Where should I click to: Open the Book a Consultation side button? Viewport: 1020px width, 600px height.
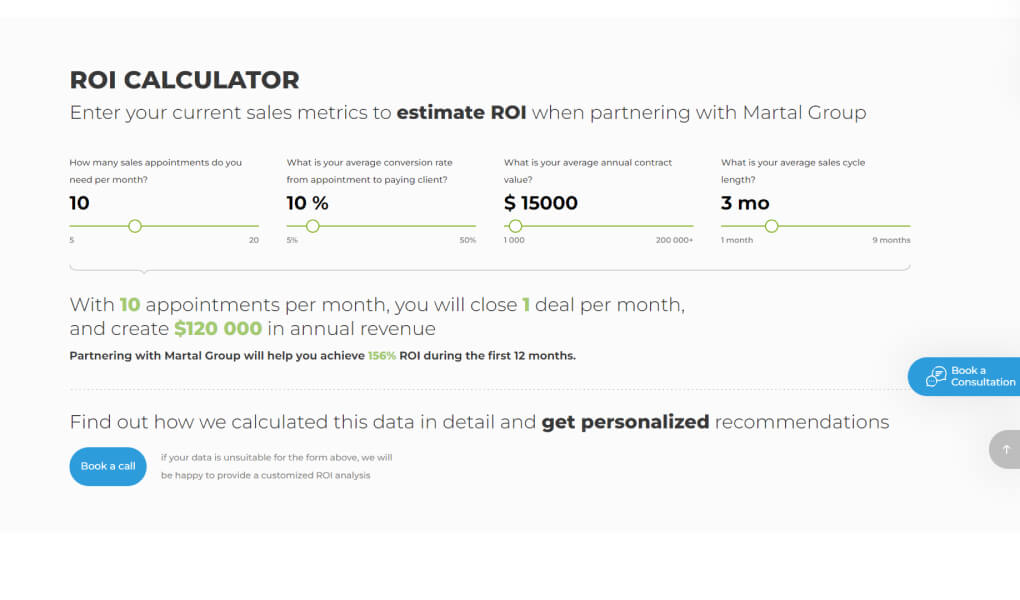click(964, 376)
